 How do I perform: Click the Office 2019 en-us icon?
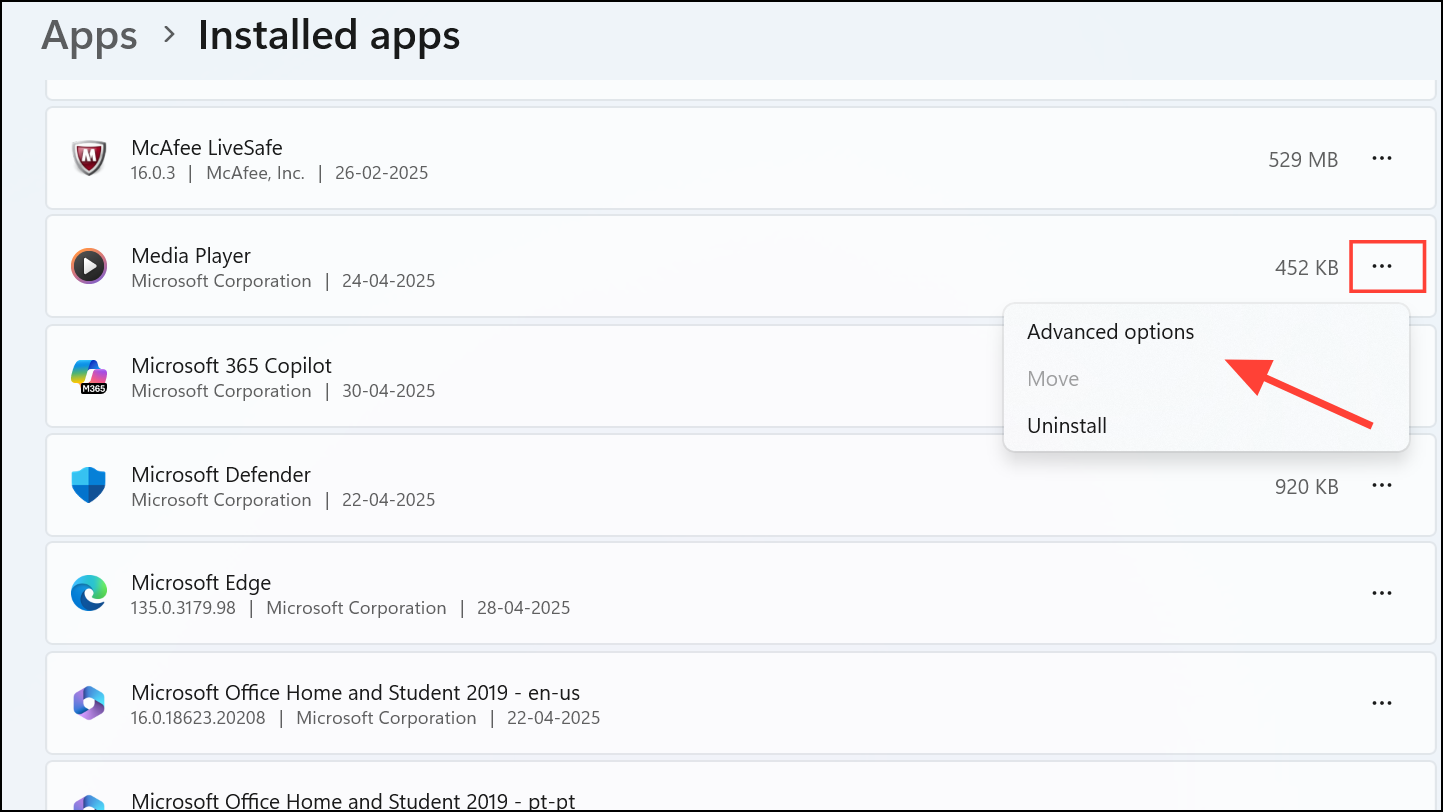[89, 703]
